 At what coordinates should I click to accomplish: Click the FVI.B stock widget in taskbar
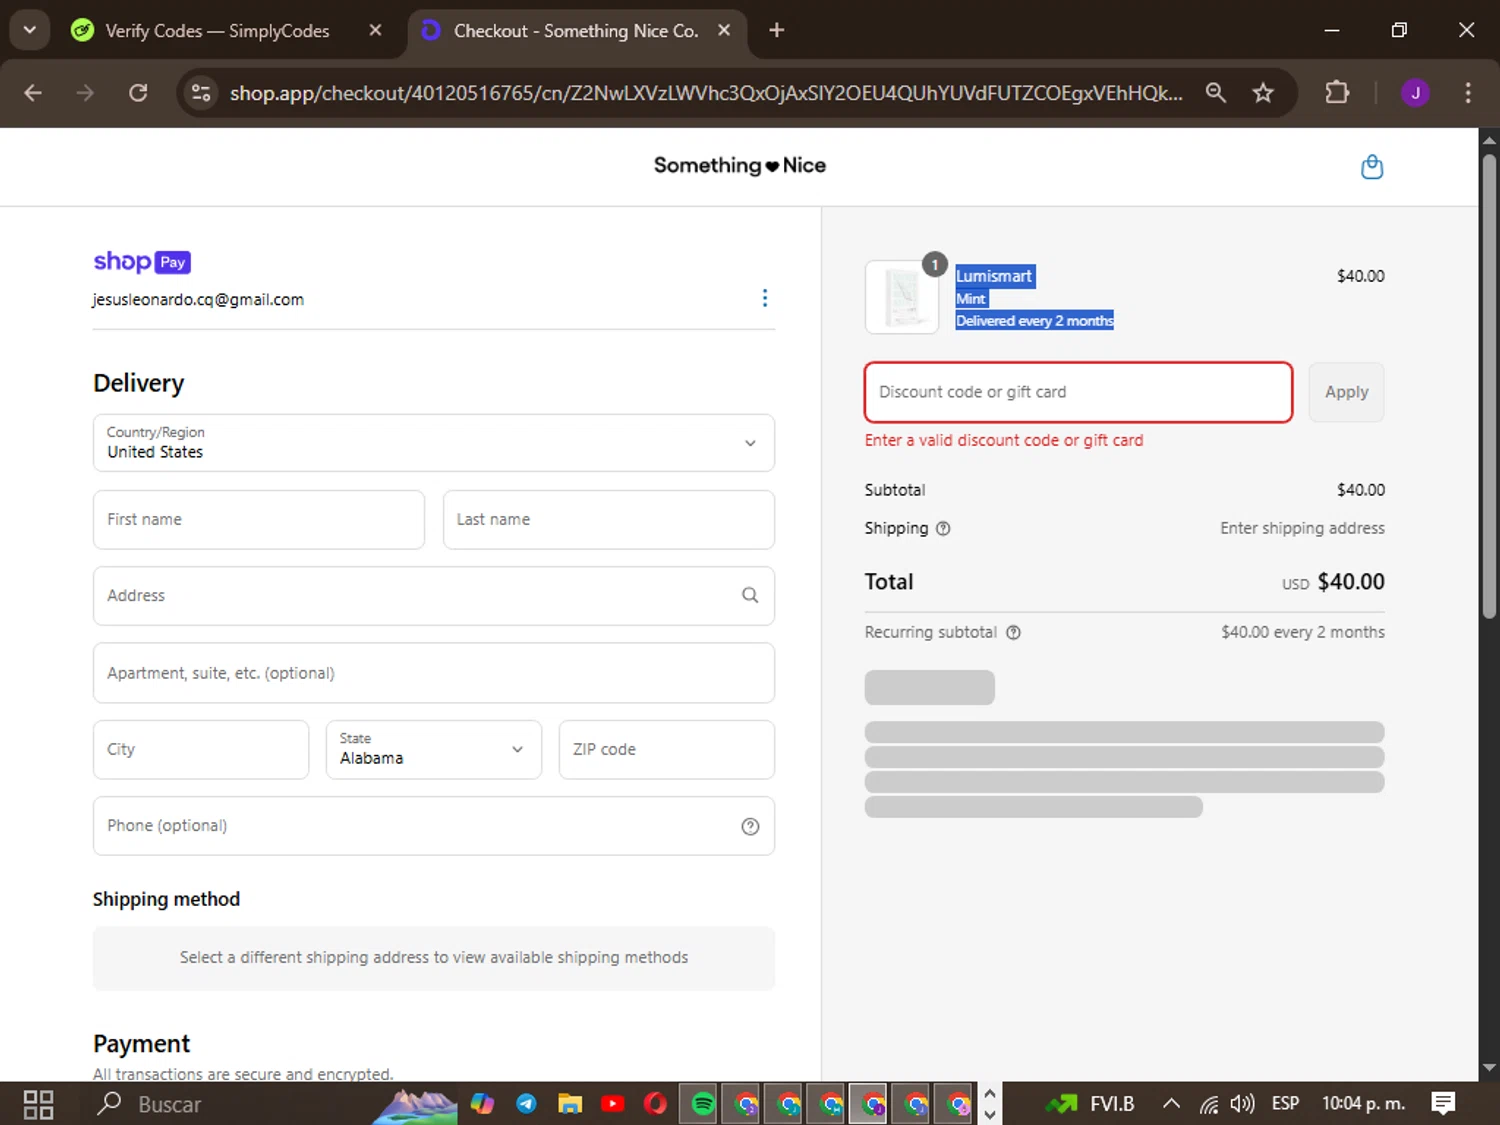pos(1090,1104)
